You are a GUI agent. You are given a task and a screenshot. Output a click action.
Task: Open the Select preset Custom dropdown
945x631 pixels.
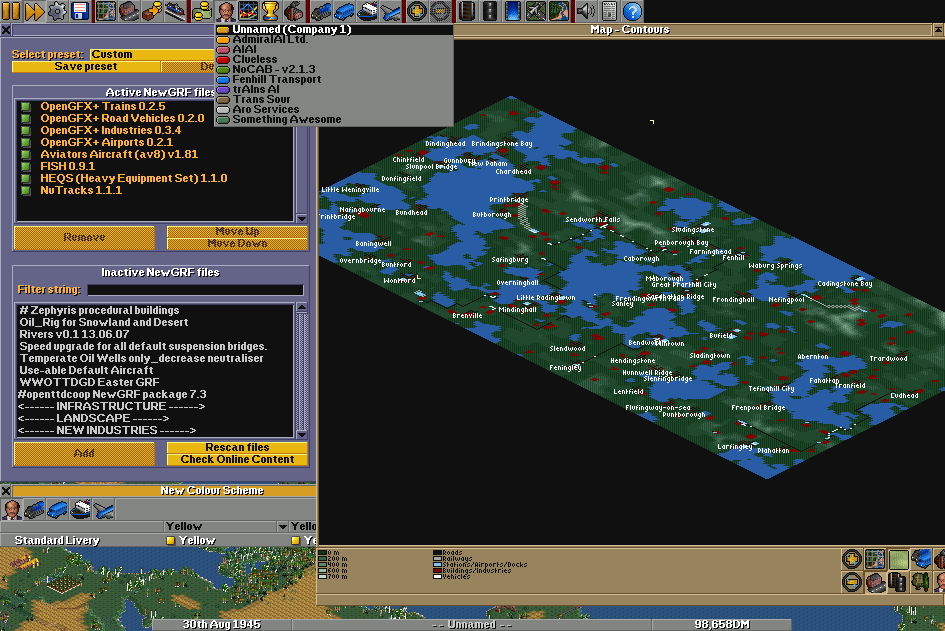[x=152, y=54]
